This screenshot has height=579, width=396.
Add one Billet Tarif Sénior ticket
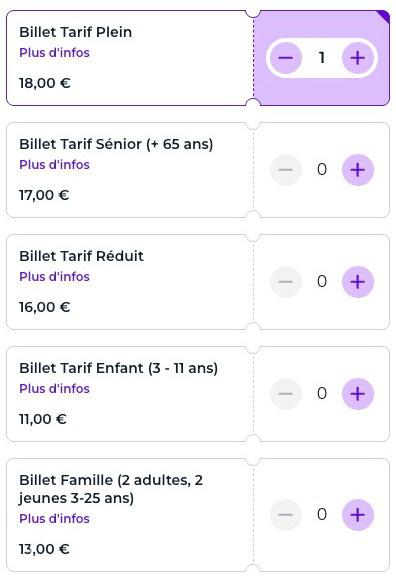pyautogui.click(x=358, y=170)
